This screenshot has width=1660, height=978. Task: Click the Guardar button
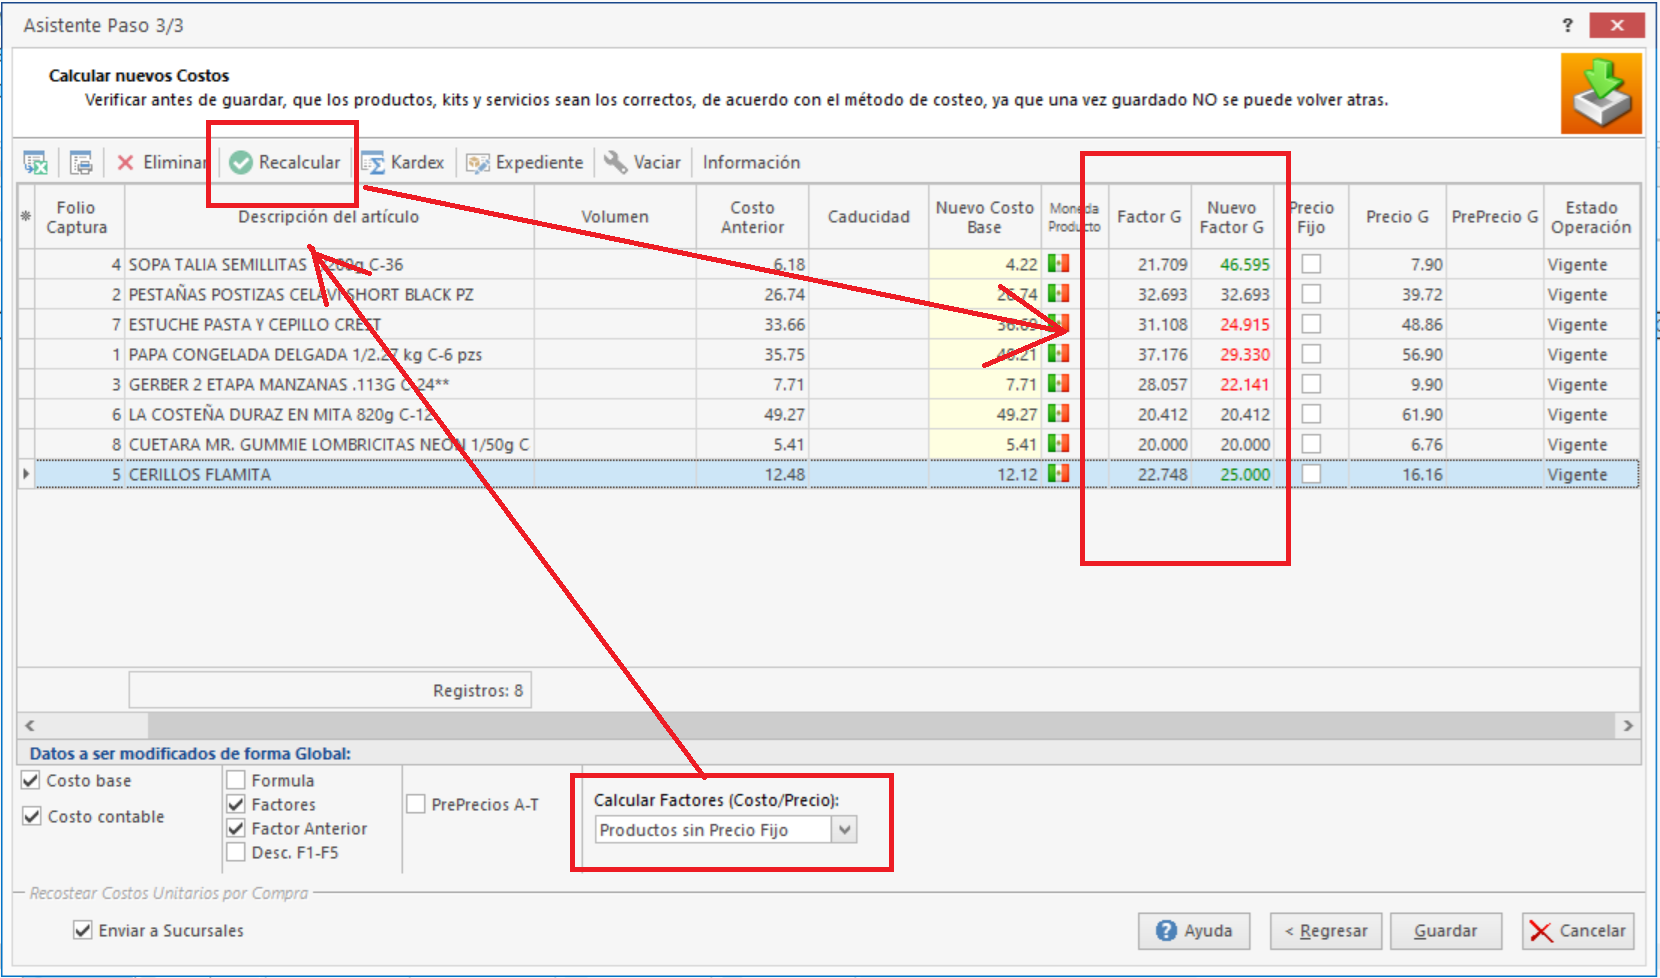1446,931
